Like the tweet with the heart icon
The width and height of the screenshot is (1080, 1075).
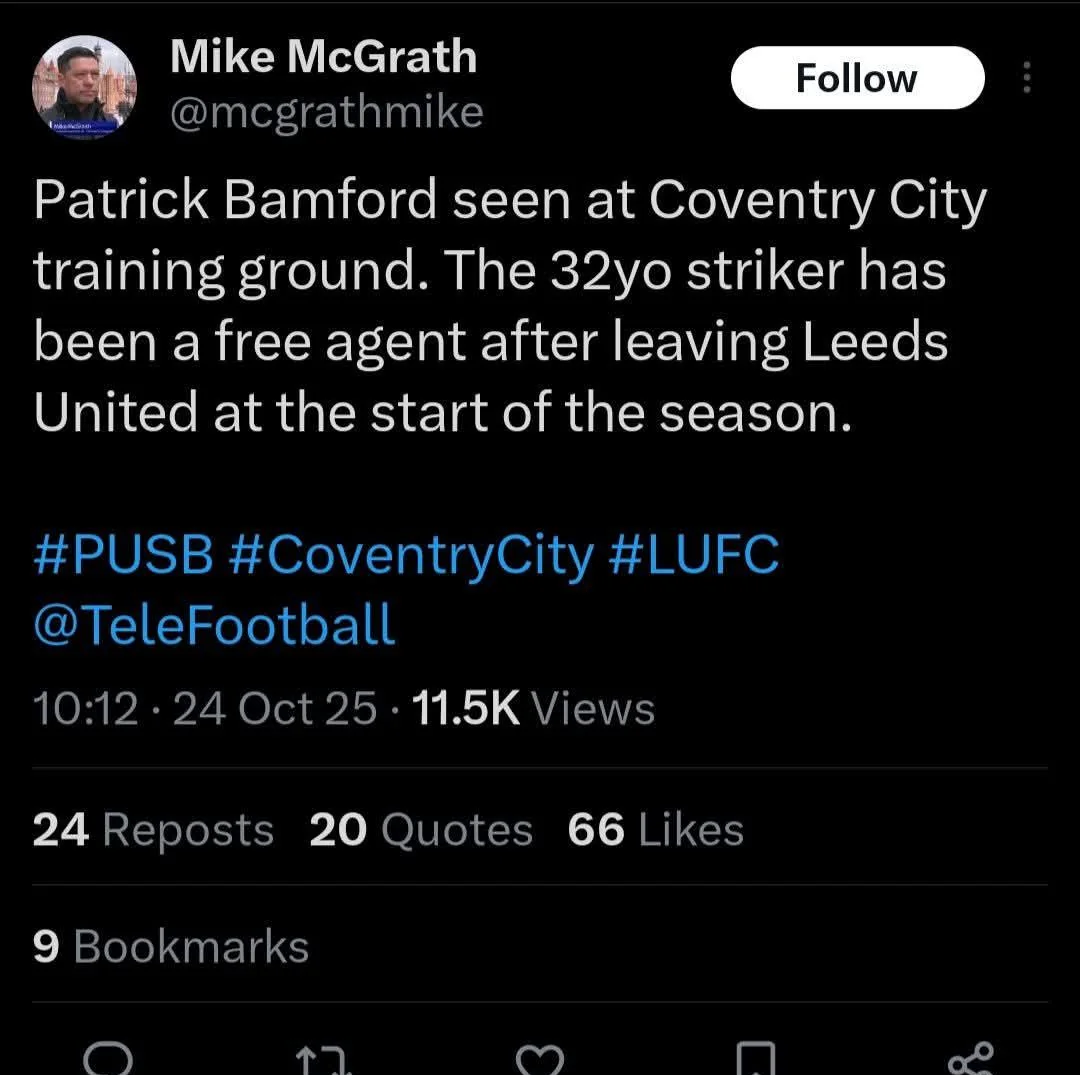click(x=540, y=1058)
